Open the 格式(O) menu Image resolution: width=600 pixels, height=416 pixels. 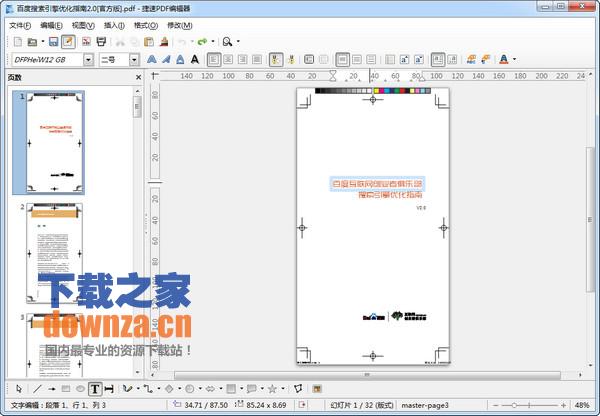click(146, 26)
